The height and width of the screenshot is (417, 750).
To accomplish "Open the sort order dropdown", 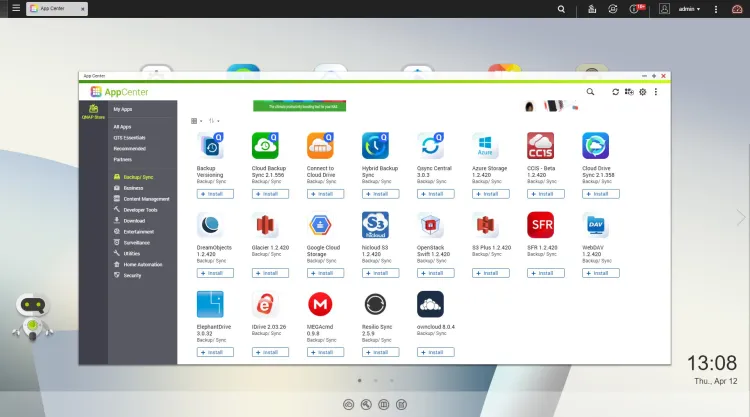I will (x=213, y=121).
